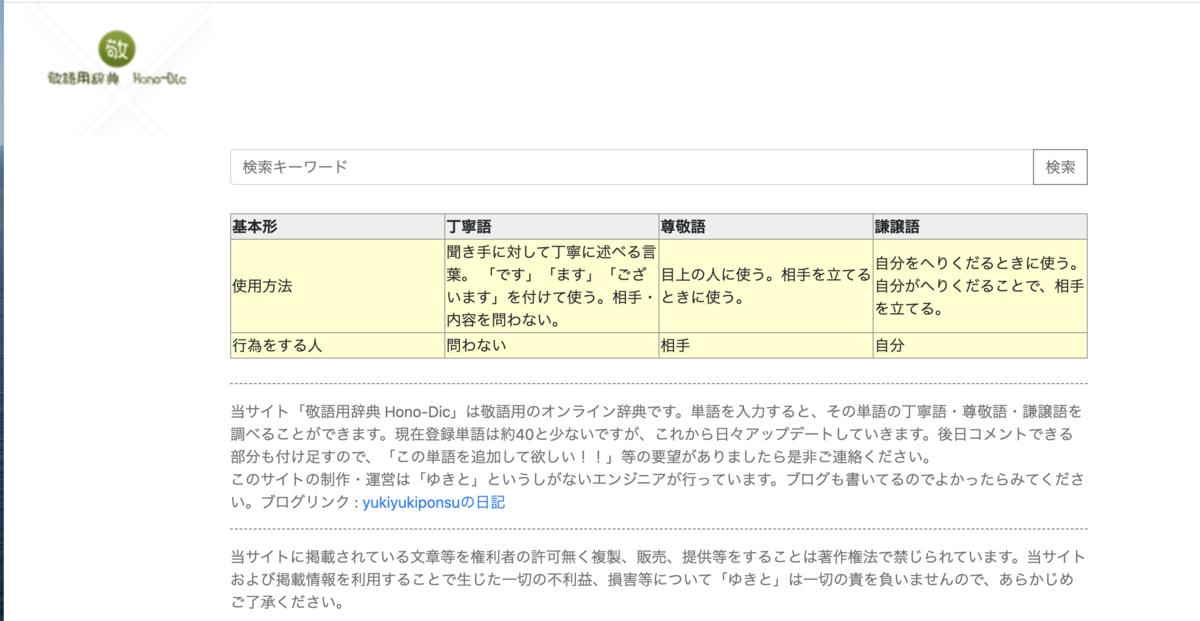The image size is (1200, 621).
Task: Click the 検索 search button
Action: pos(1059,167)
